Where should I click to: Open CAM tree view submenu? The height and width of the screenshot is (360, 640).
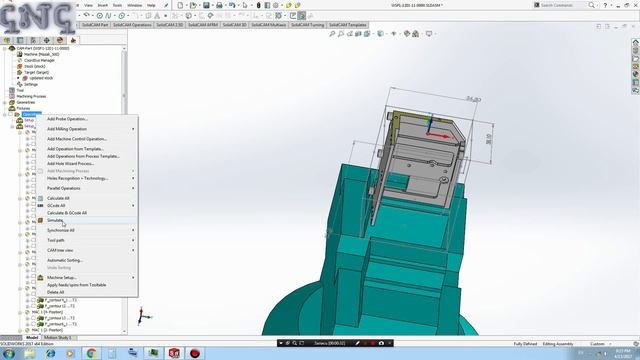point(87,250)
